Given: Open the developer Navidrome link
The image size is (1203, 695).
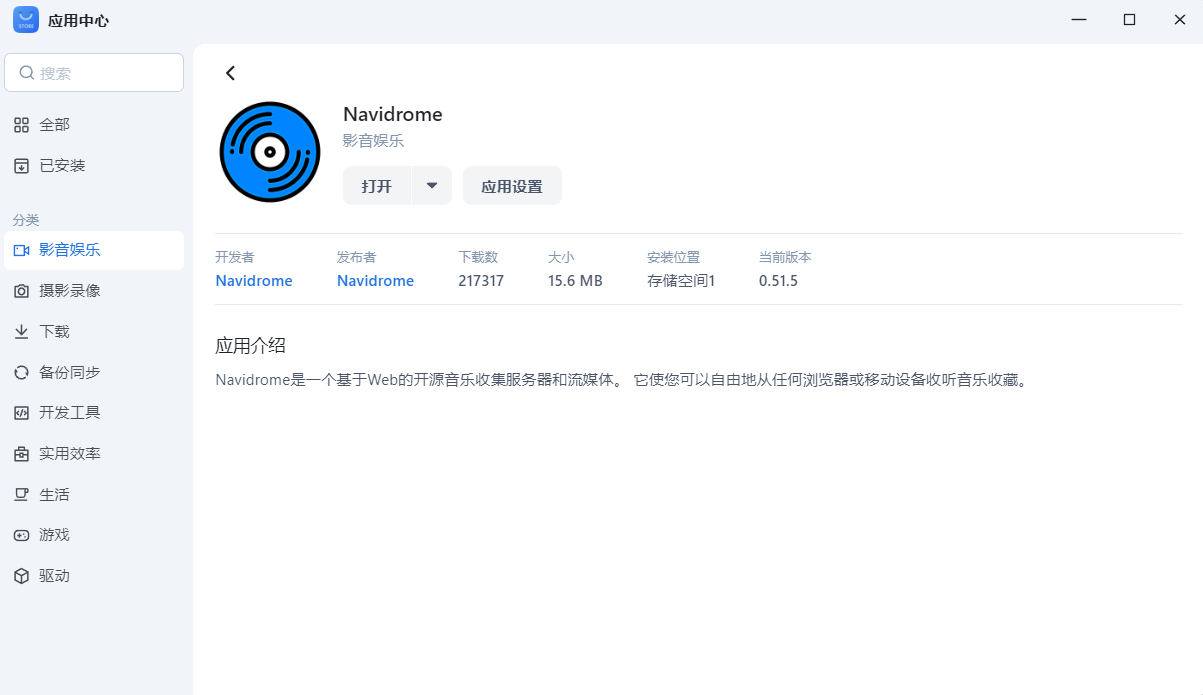Looking at the screenshot, I should (x=254, y=281).
